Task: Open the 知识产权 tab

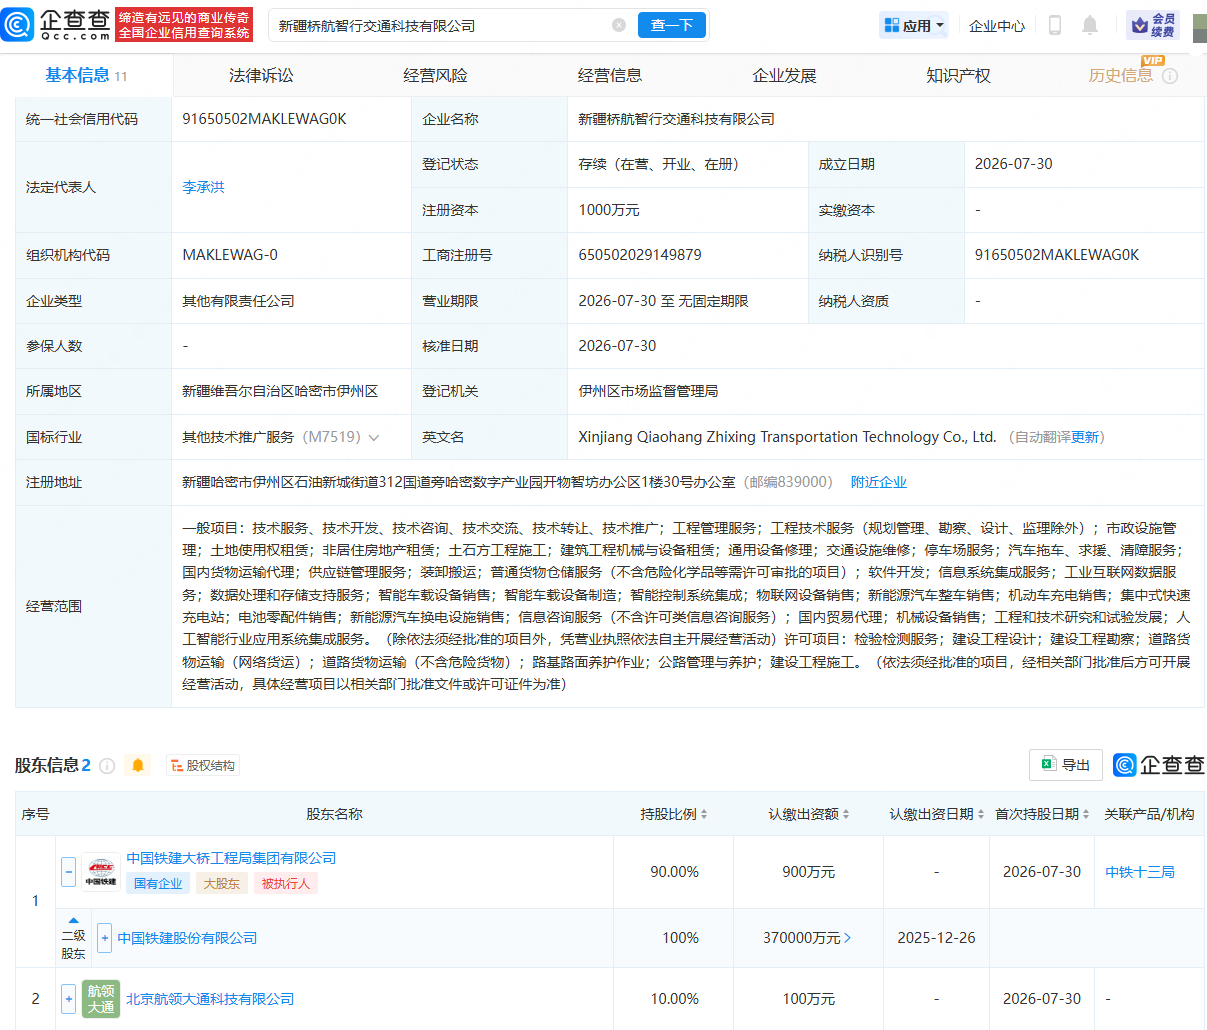Action: pos(958,75)
